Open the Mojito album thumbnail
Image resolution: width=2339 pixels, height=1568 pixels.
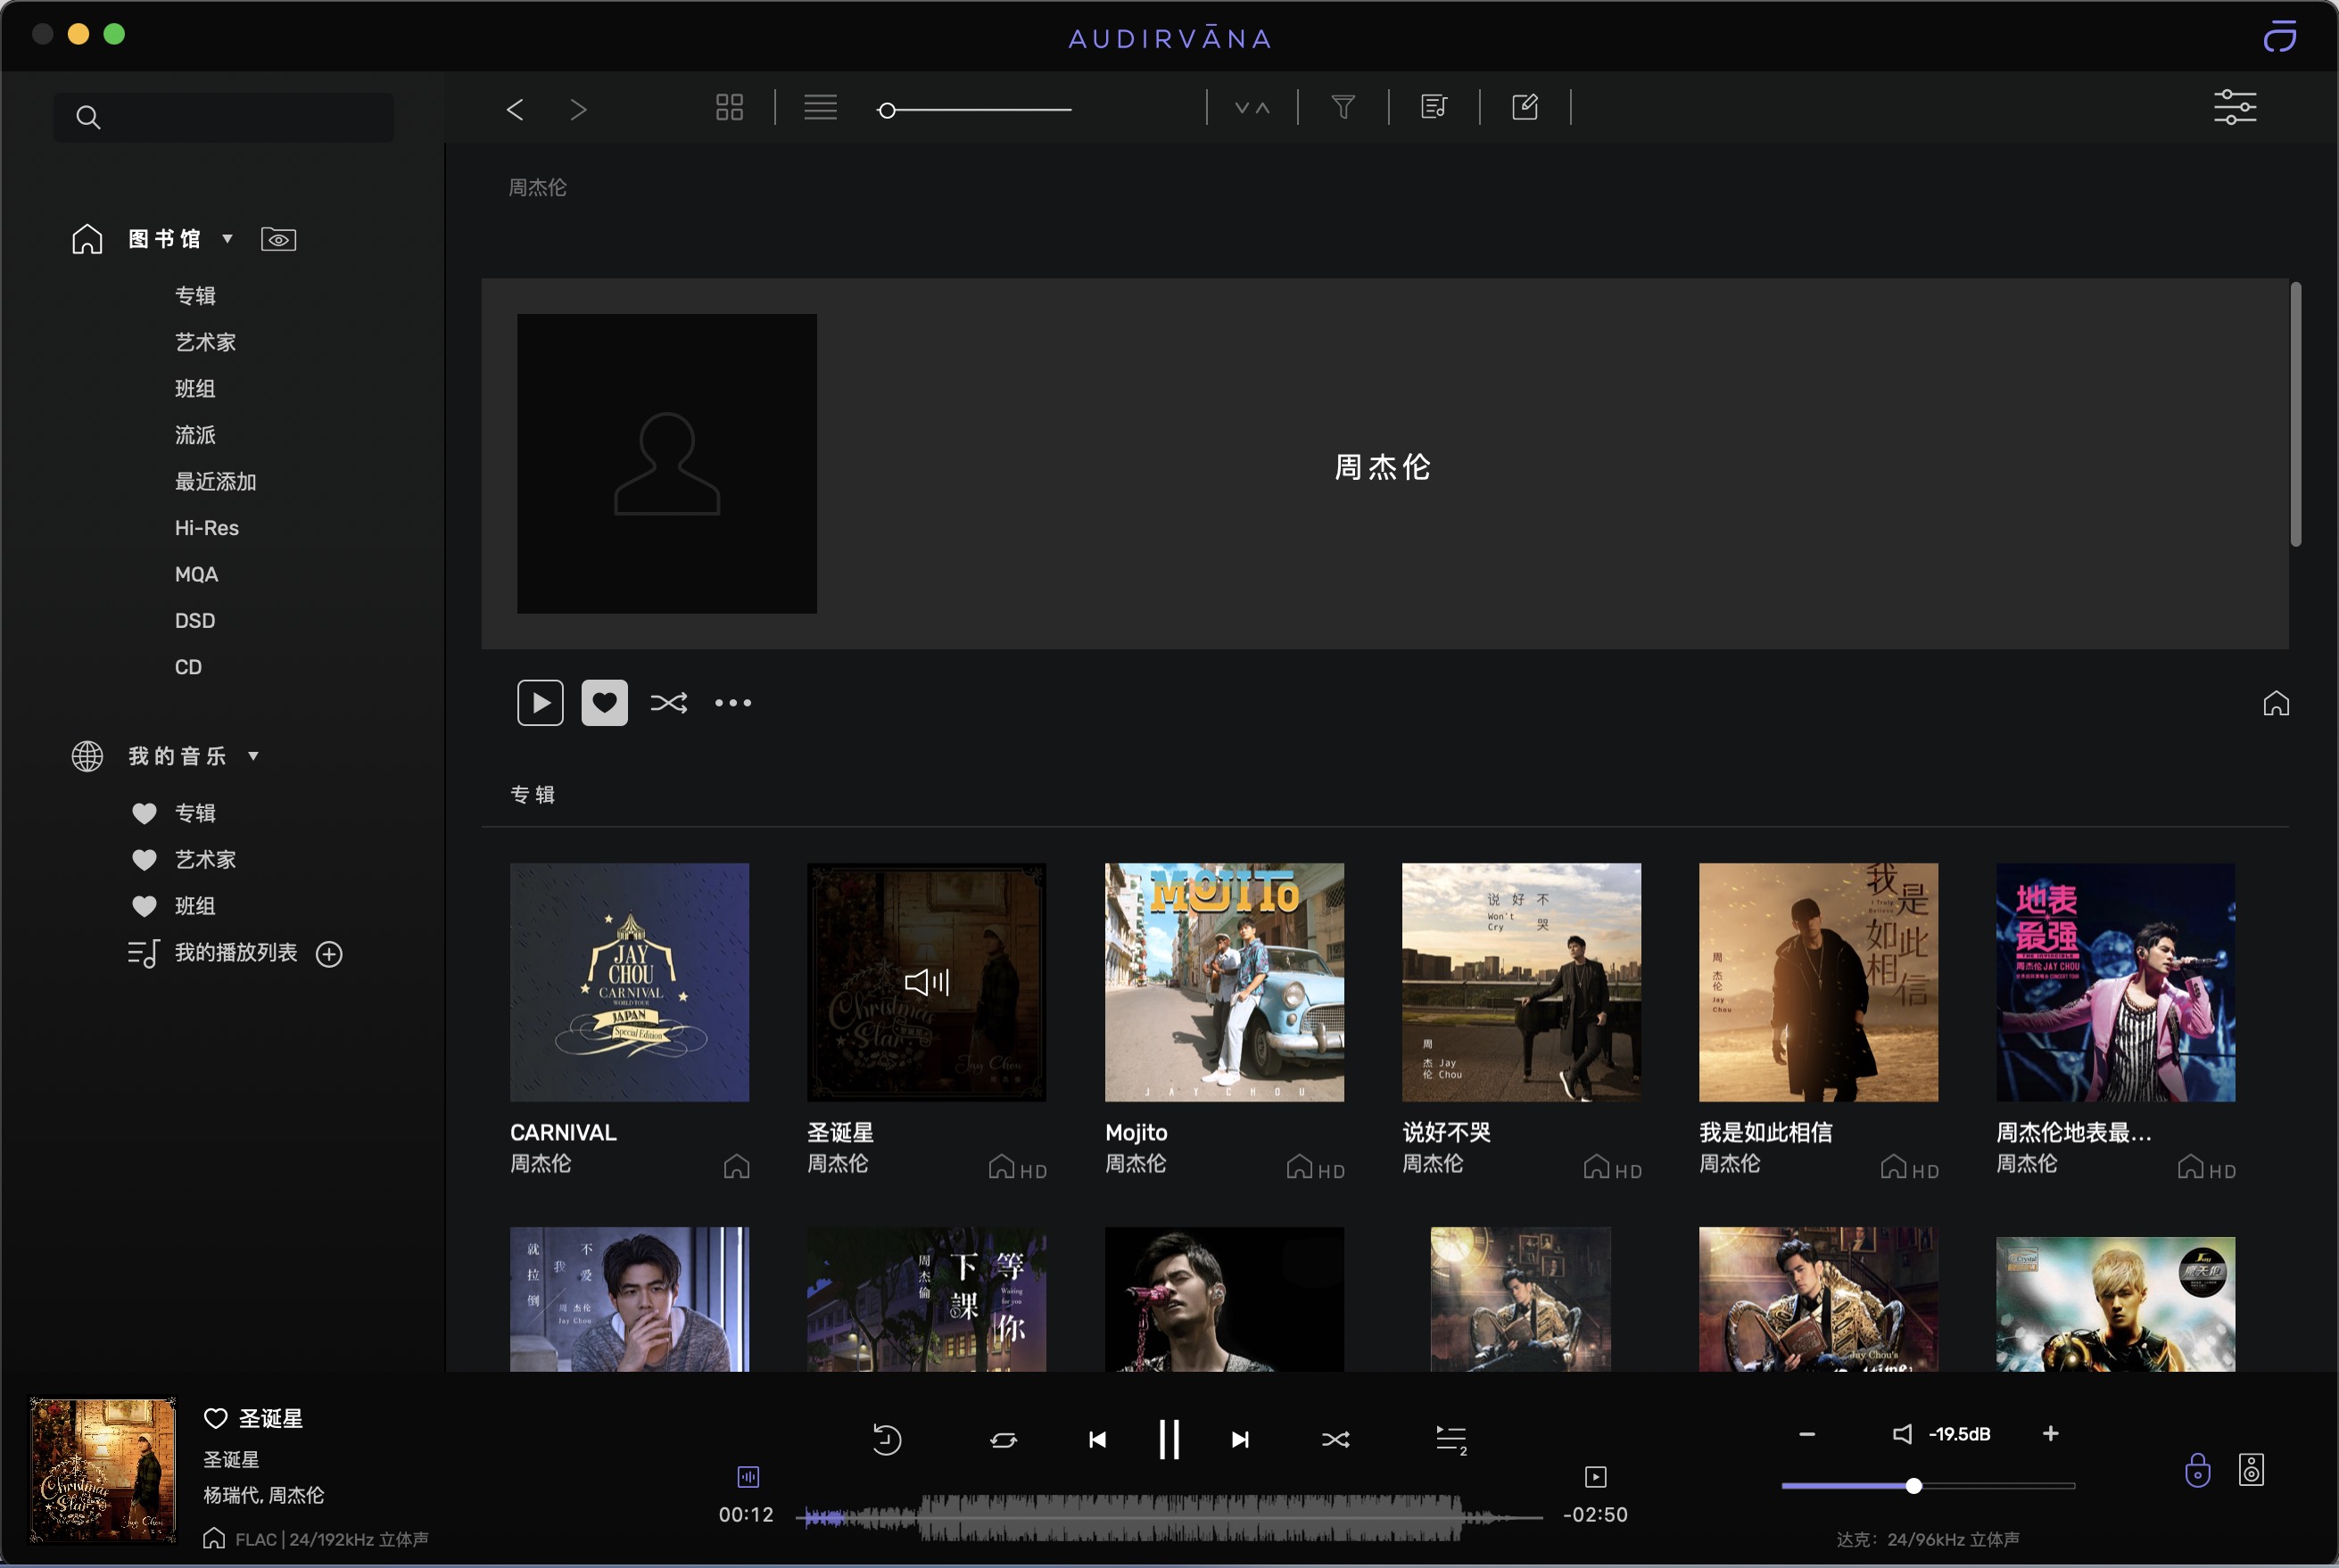1224,982
